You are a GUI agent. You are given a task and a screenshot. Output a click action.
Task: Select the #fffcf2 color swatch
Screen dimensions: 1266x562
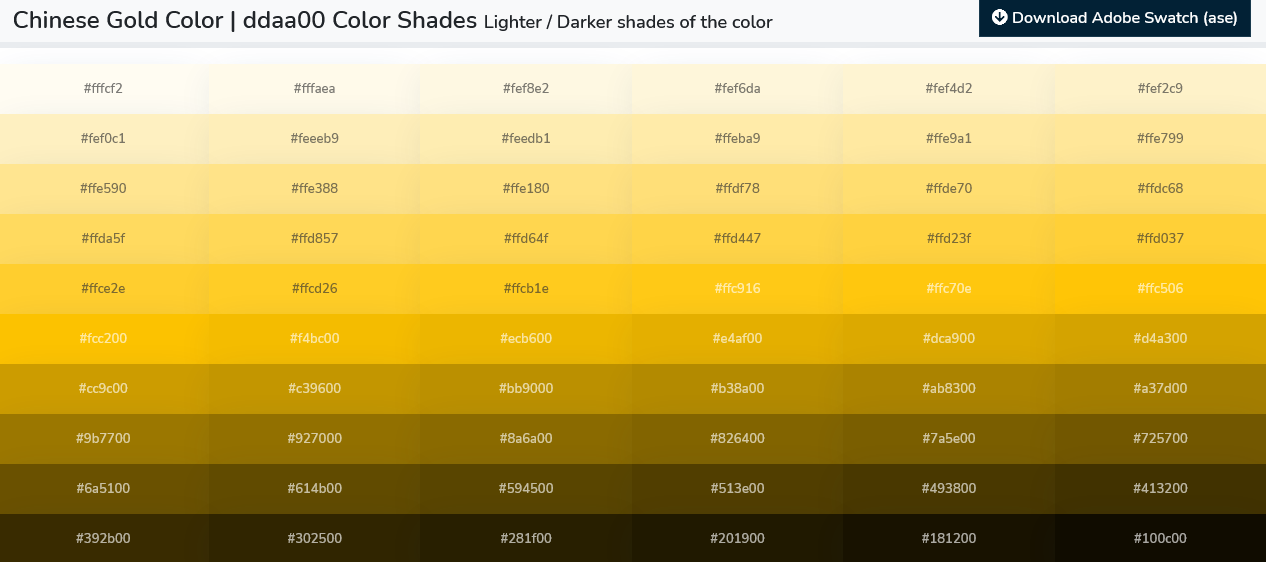pos(103,88)
